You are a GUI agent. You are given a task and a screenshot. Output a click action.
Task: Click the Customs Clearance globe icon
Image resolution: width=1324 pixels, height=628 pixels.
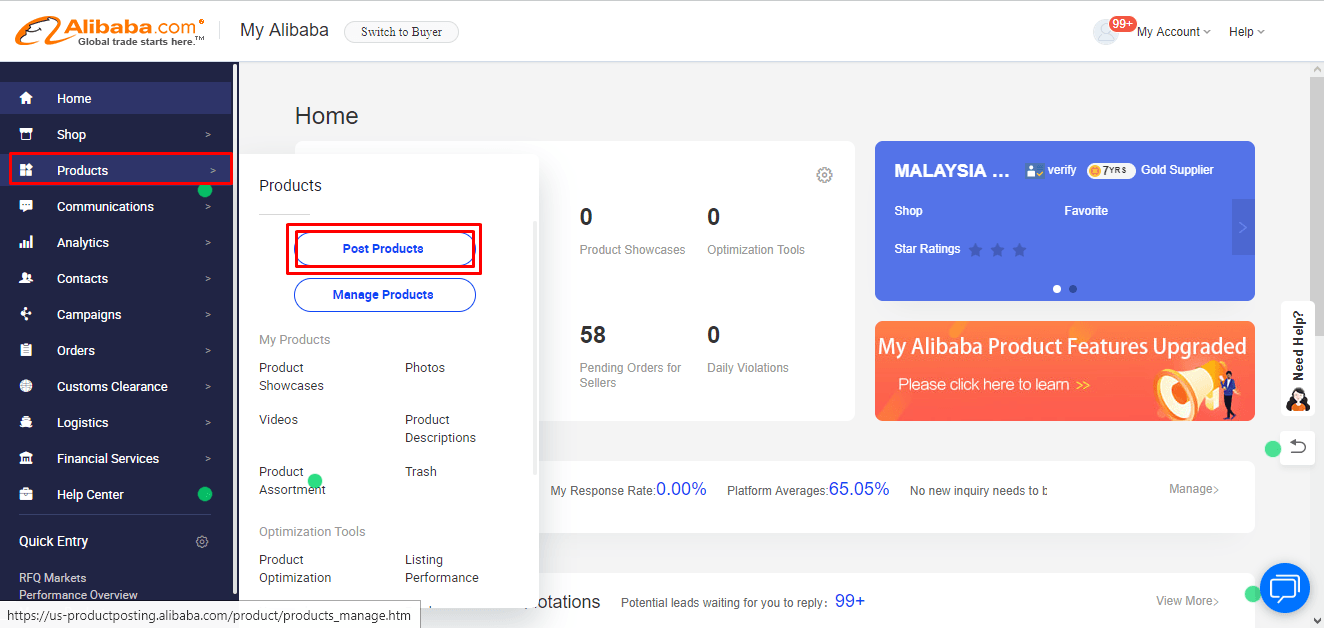[x=26, y=386]
